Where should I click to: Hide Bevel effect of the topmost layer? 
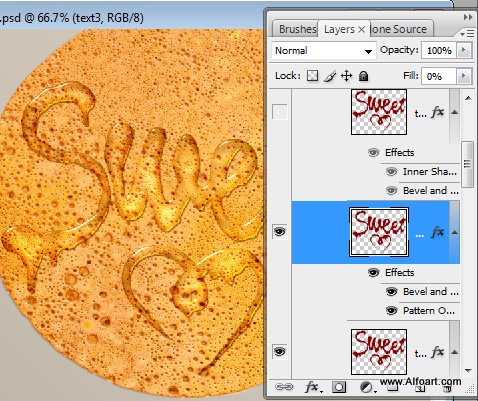pos(391,191)
